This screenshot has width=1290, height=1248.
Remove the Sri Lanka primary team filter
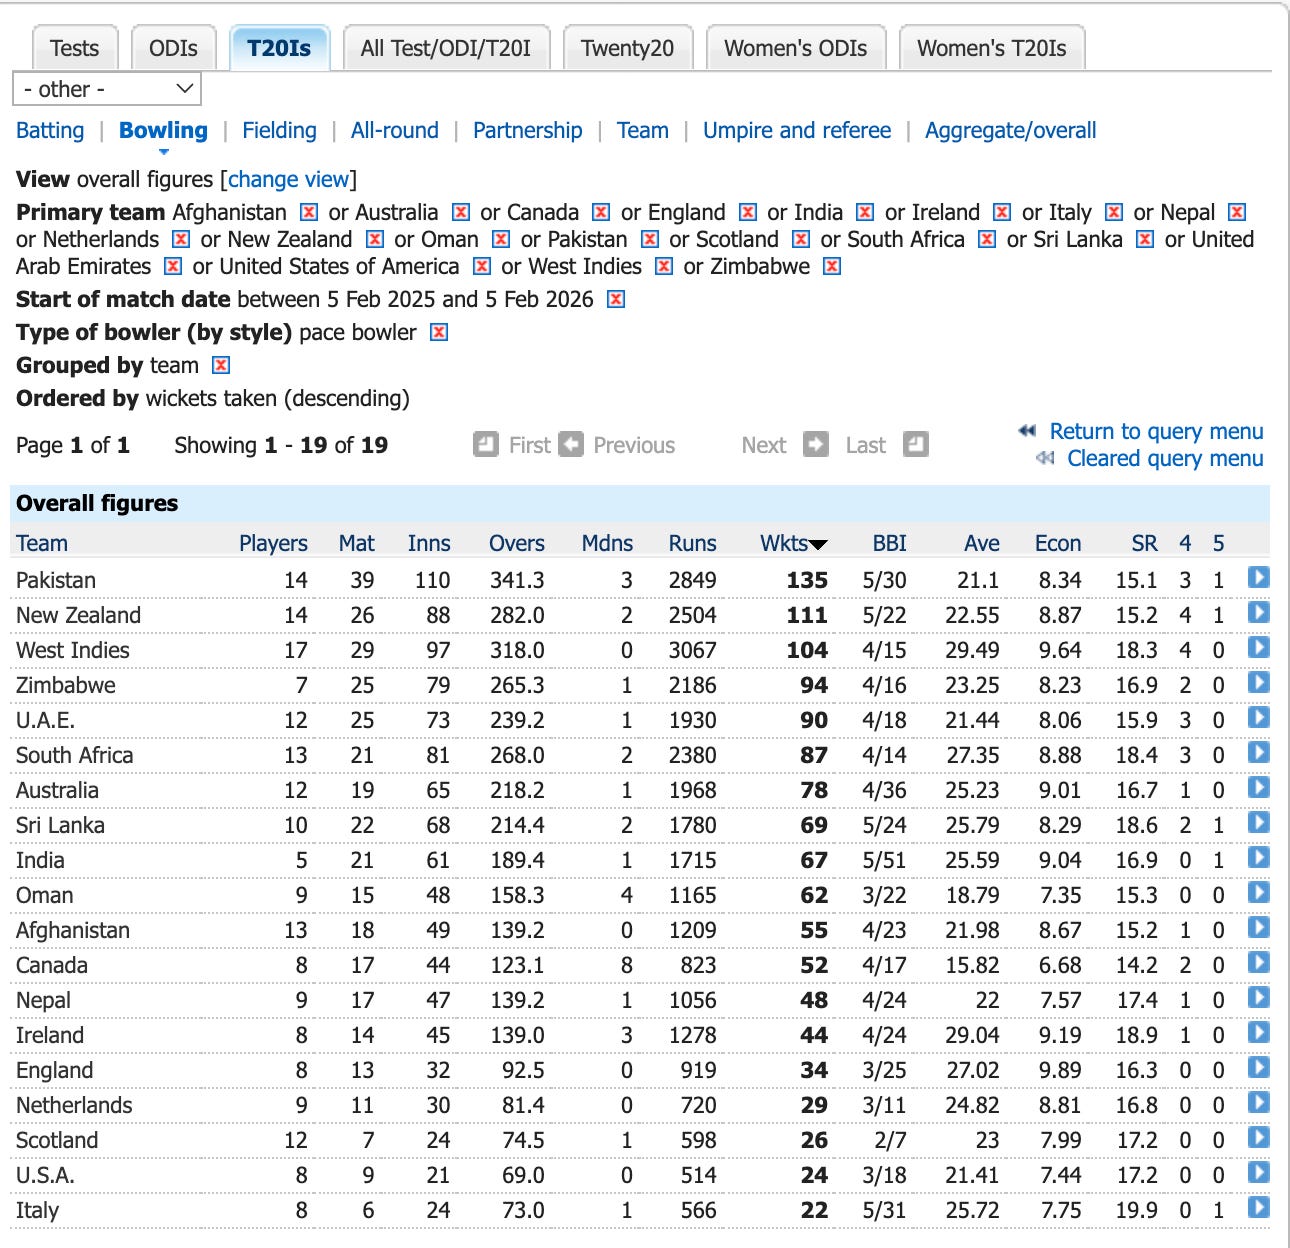coord(1146,239)
